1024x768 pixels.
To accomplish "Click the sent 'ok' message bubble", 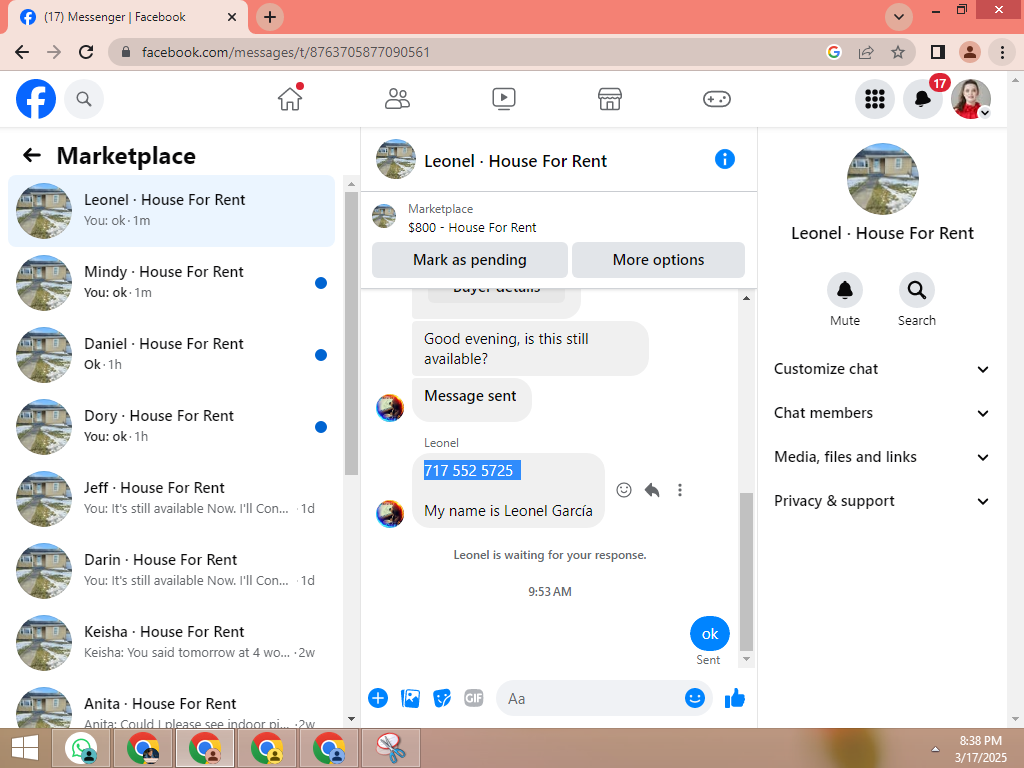I will pyautogui.click(x=709, y=633).
